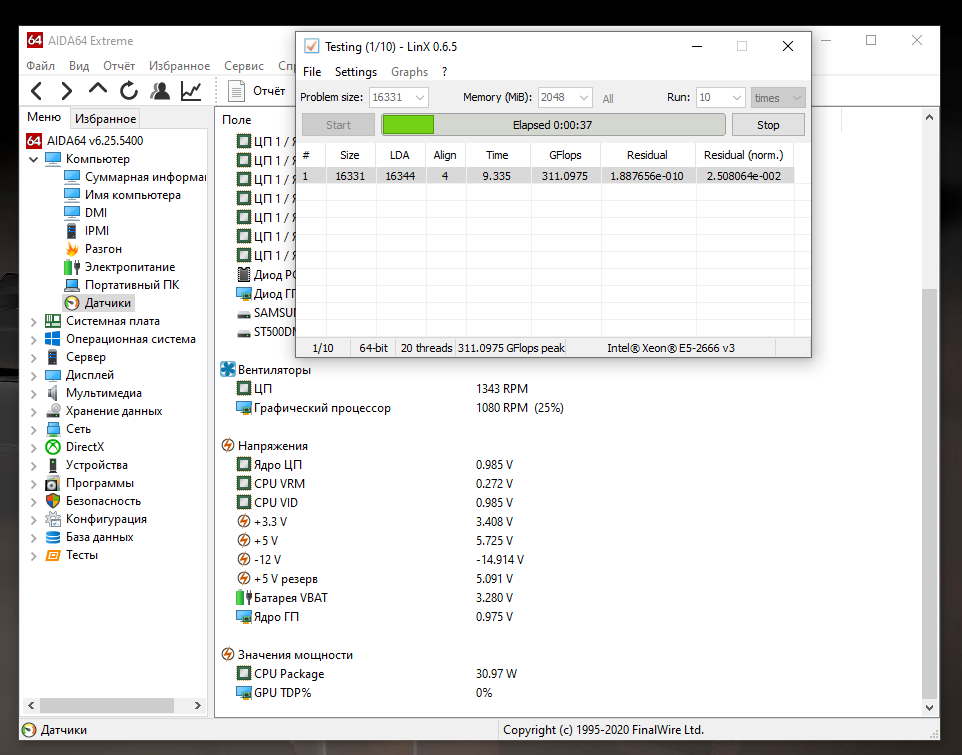This screenshot has width=962, height=755.
Task: Click the sensor panel scrollbar down arrow
Action: [x=929, y=707]
